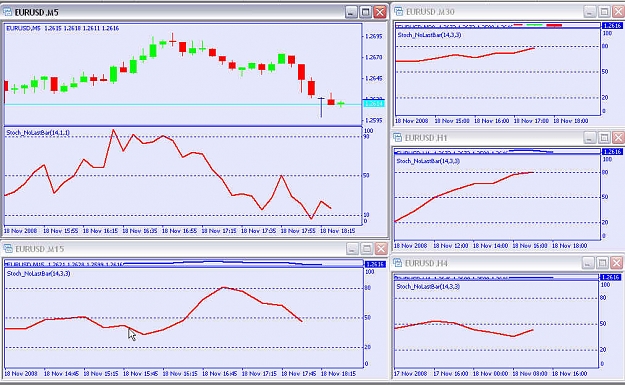This screenshot has height=385, width=625.
Task: Click the chart icon of EURUSD,H1 window
Action: click(x=397, y=138)
